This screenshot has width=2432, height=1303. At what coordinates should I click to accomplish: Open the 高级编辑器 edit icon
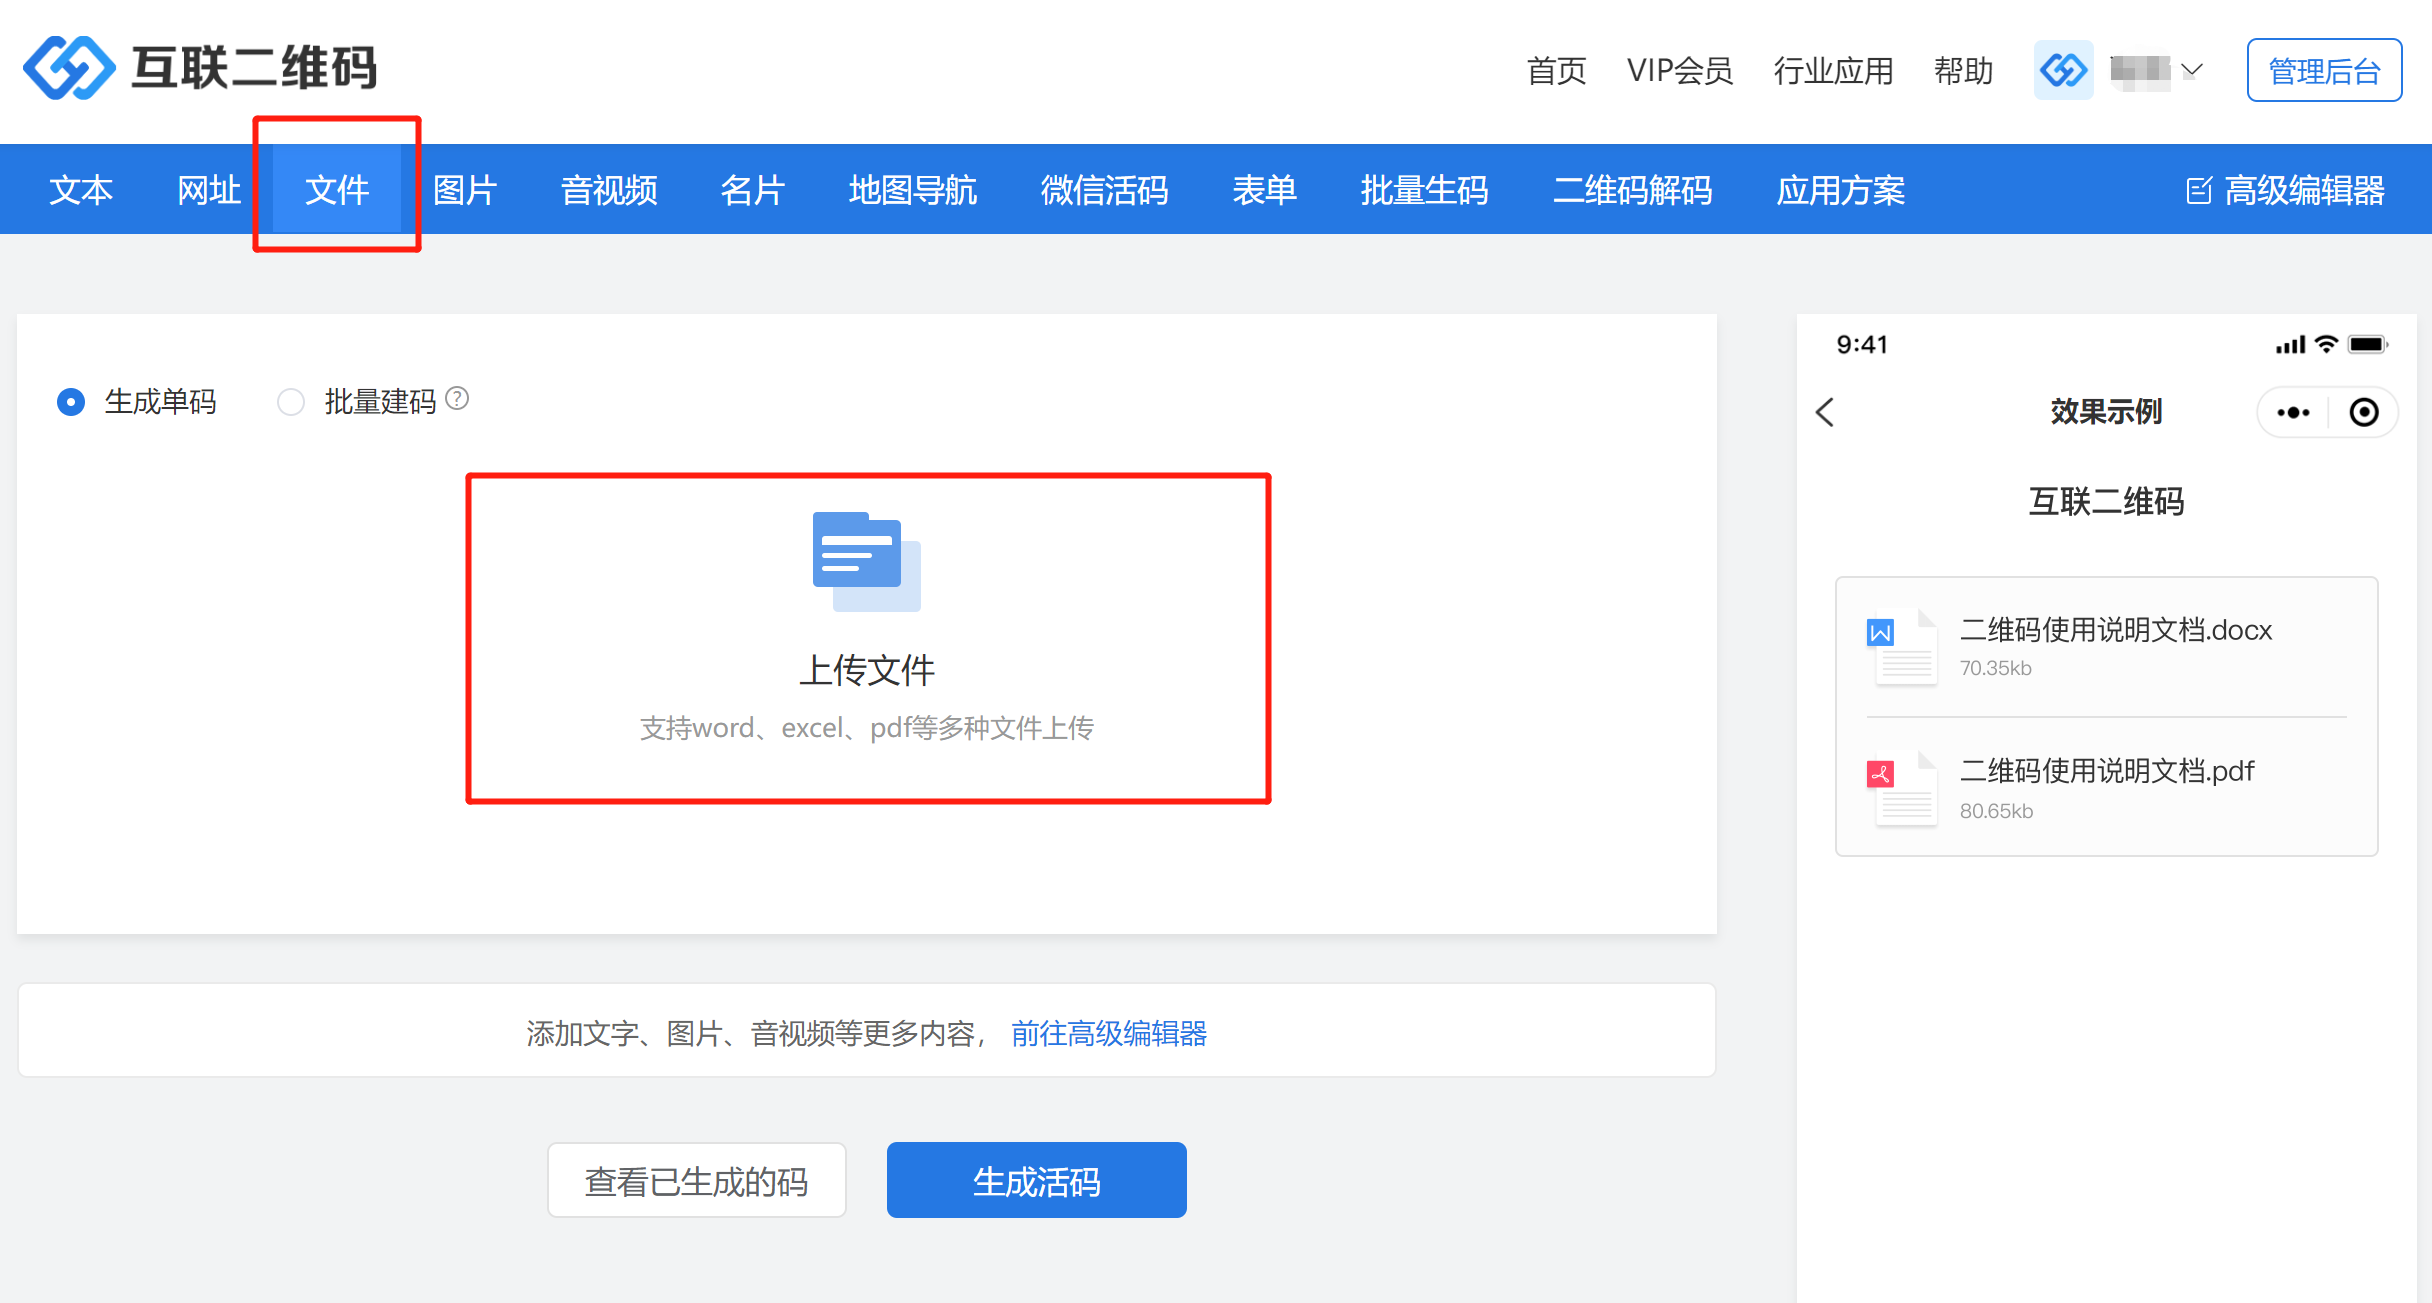click(x=2198, y=190)
